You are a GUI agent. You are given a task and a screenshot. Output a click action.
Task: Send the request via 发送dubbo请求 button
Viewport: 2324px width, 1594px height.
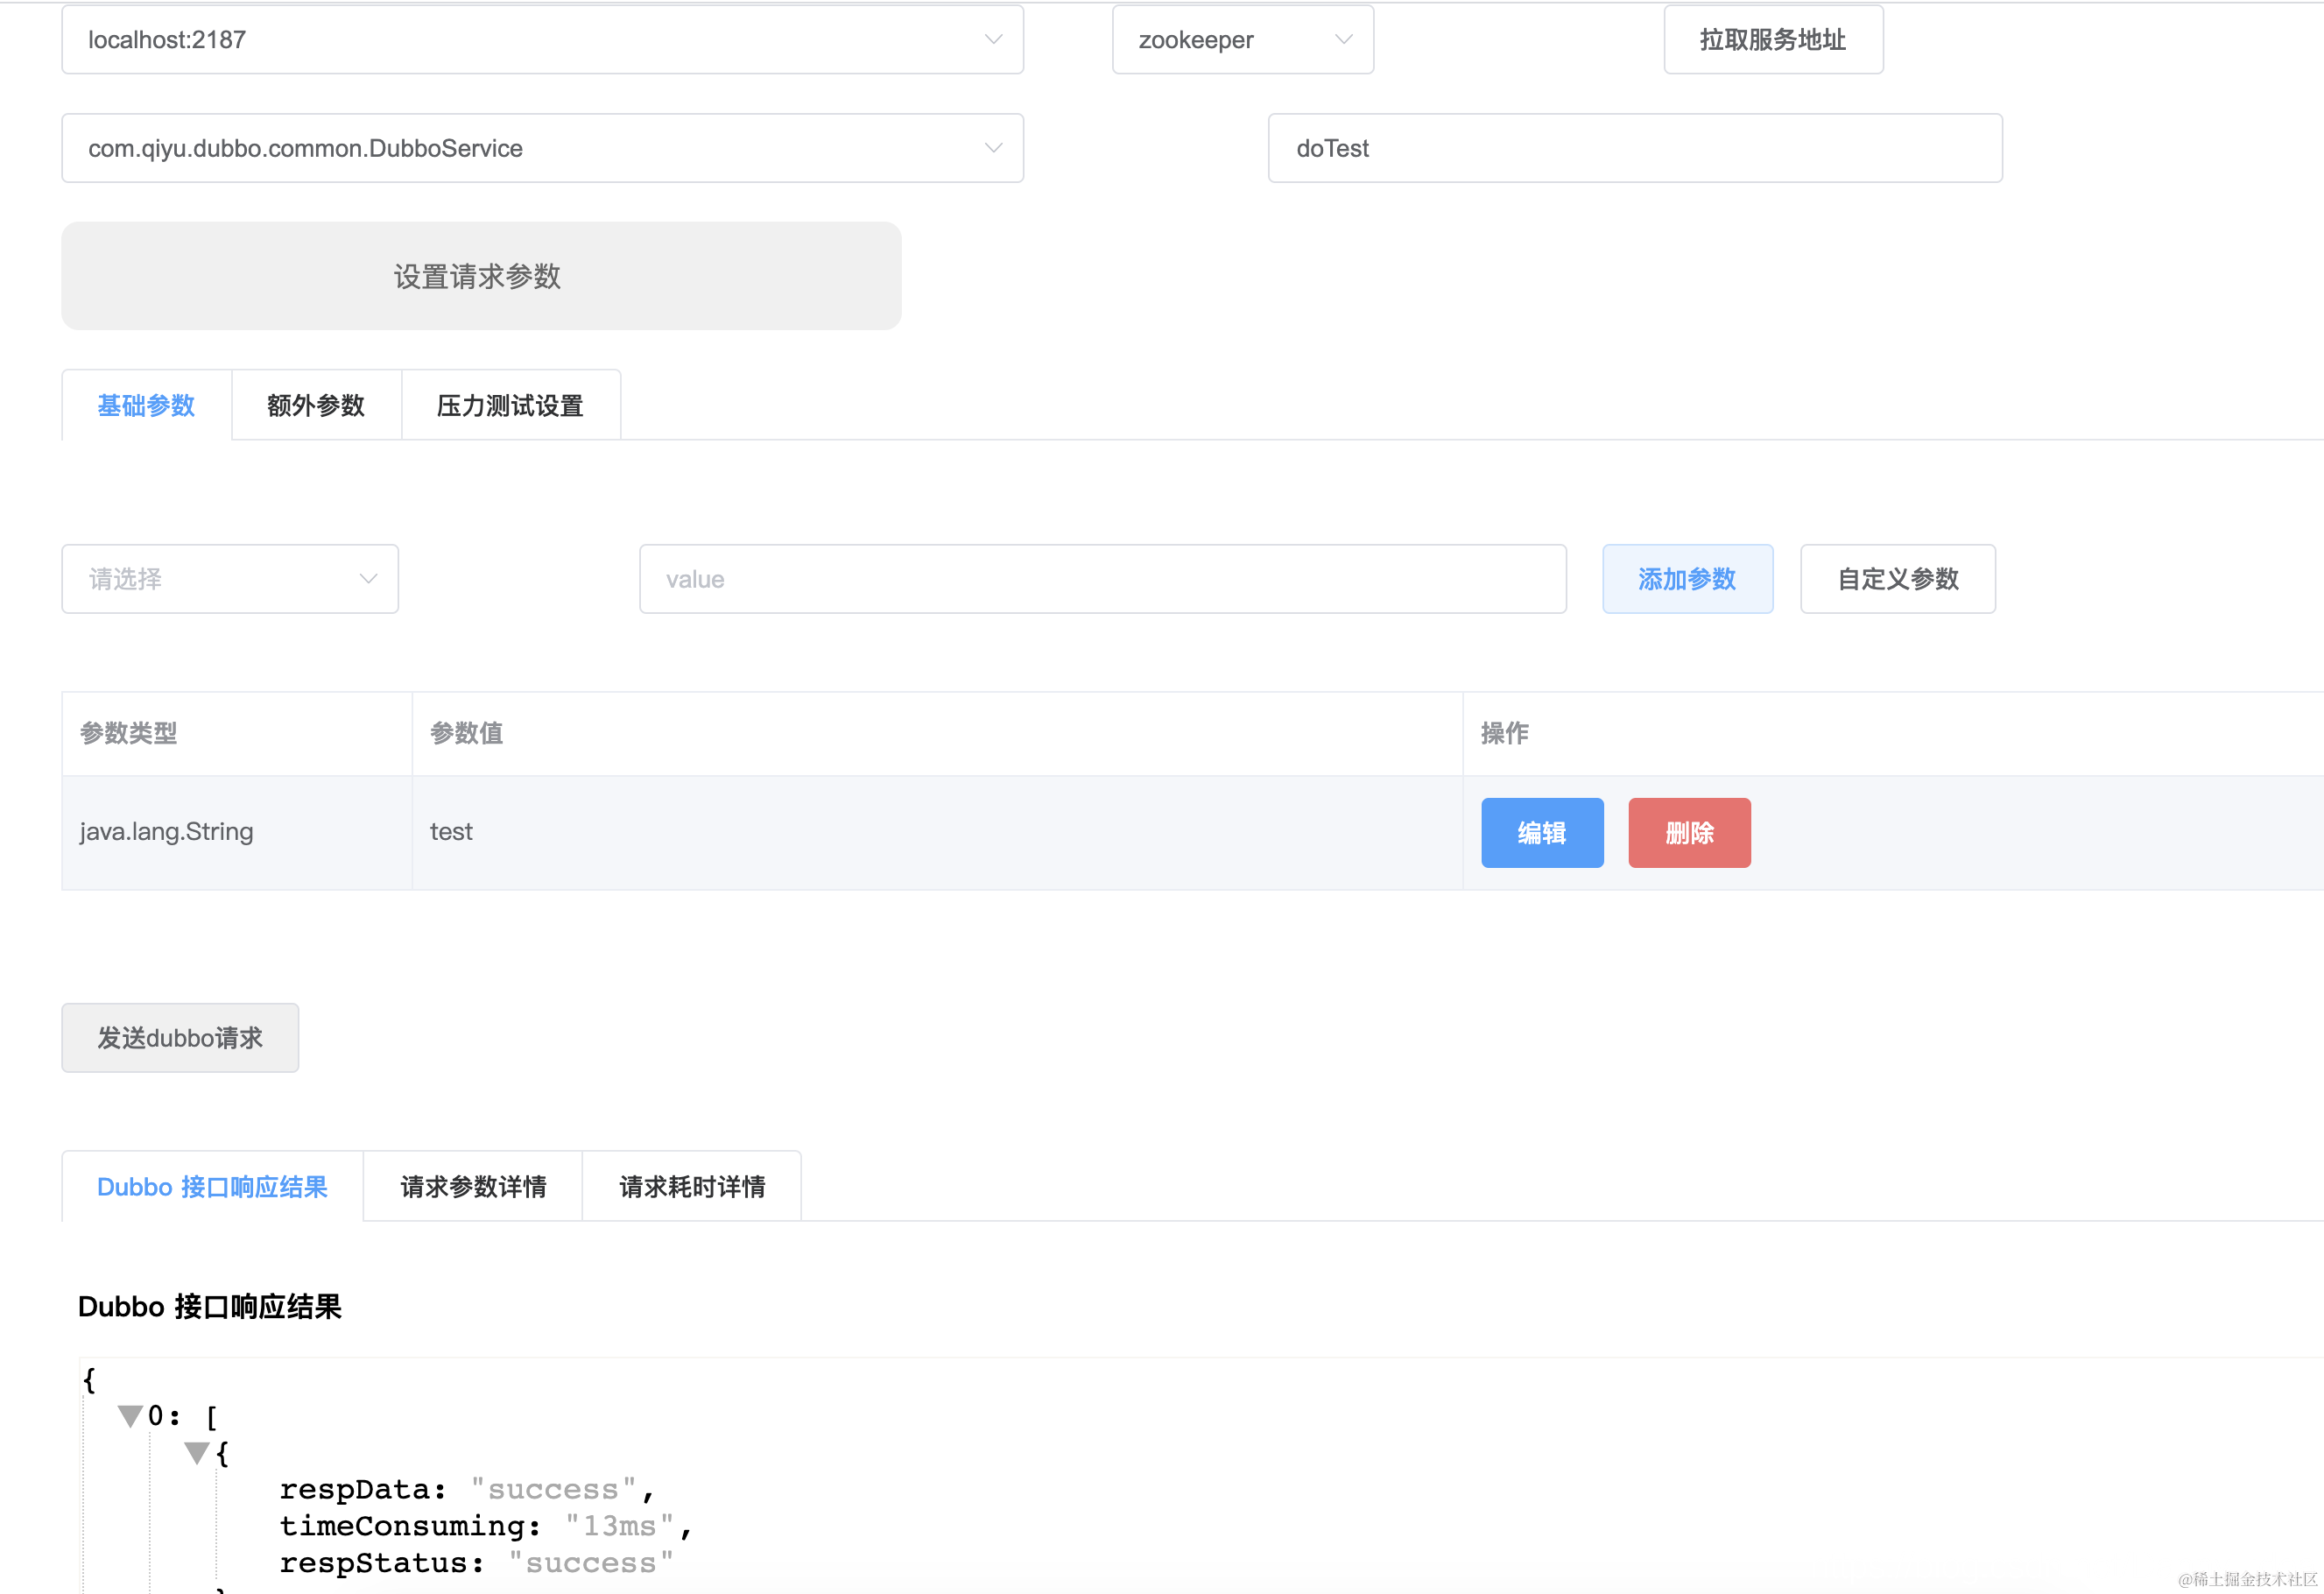pyautogui.click(x=180, y=1037)
